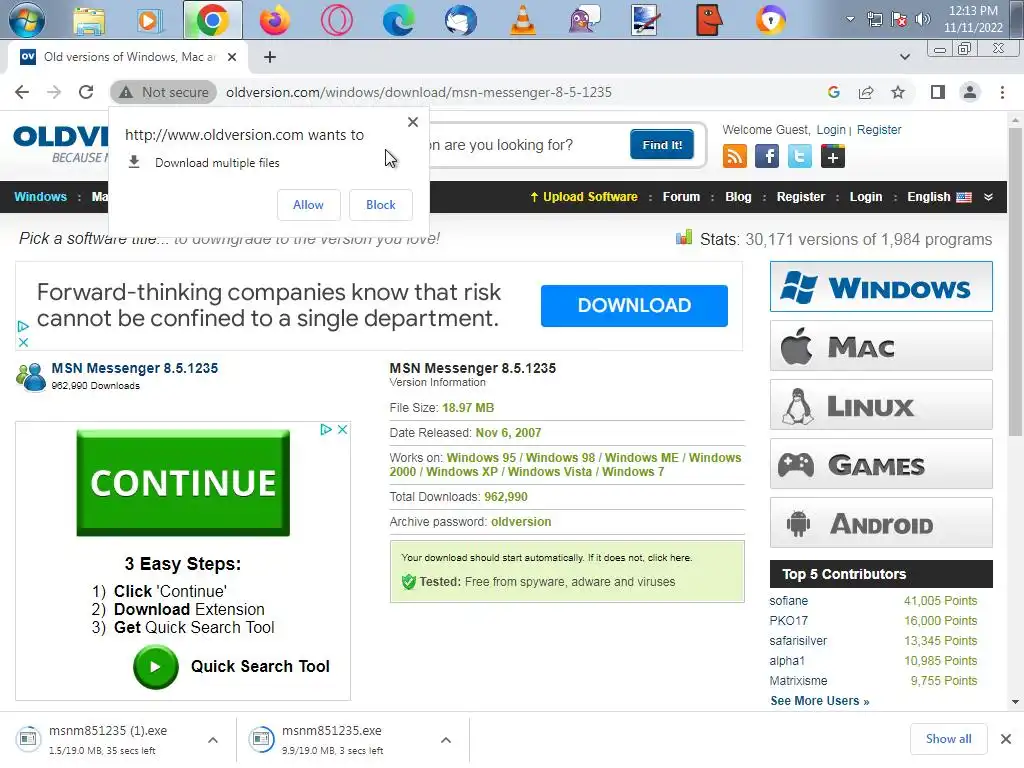Click the plus share icon
Screen dimensions: 1024x768
[832, 157]
